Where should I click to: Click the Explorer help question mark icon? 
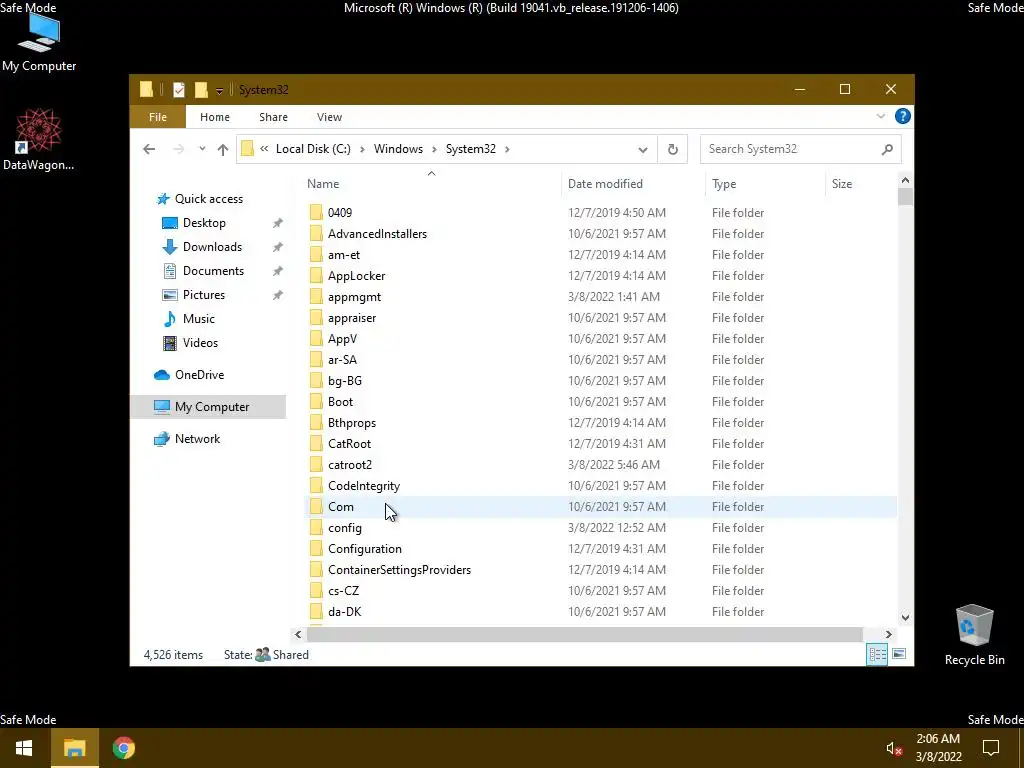(x=903, y=116)
